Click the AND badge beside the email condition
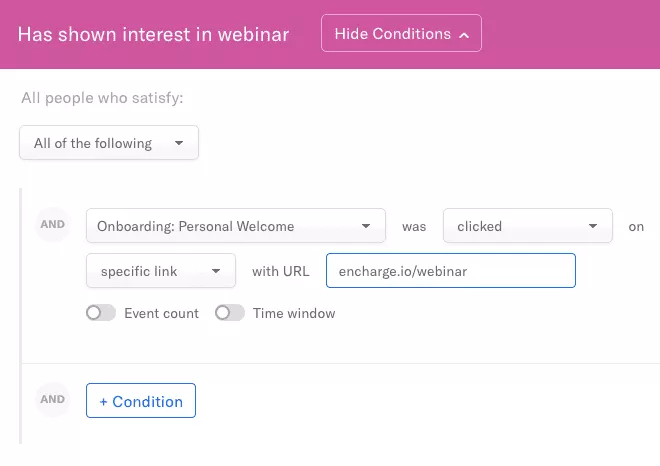This screenshot has height=466, width=660. click(53, 224)
